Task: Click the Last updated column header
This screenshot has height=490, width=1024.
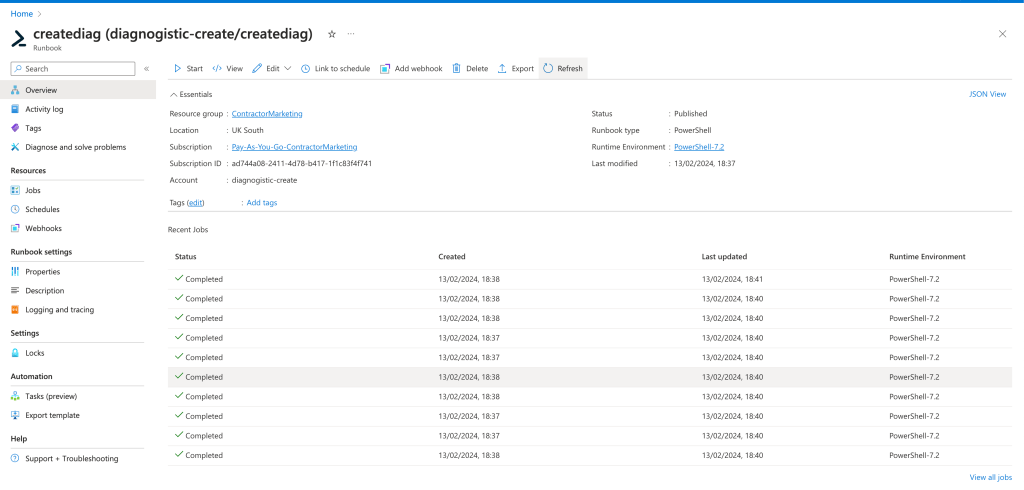Action: (x=724, y=257)
